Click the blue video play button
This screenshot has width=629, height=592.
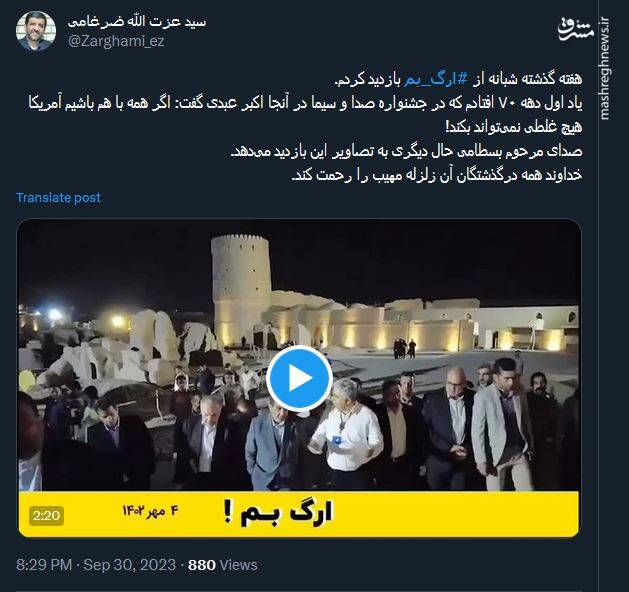[x=299, y=378]
